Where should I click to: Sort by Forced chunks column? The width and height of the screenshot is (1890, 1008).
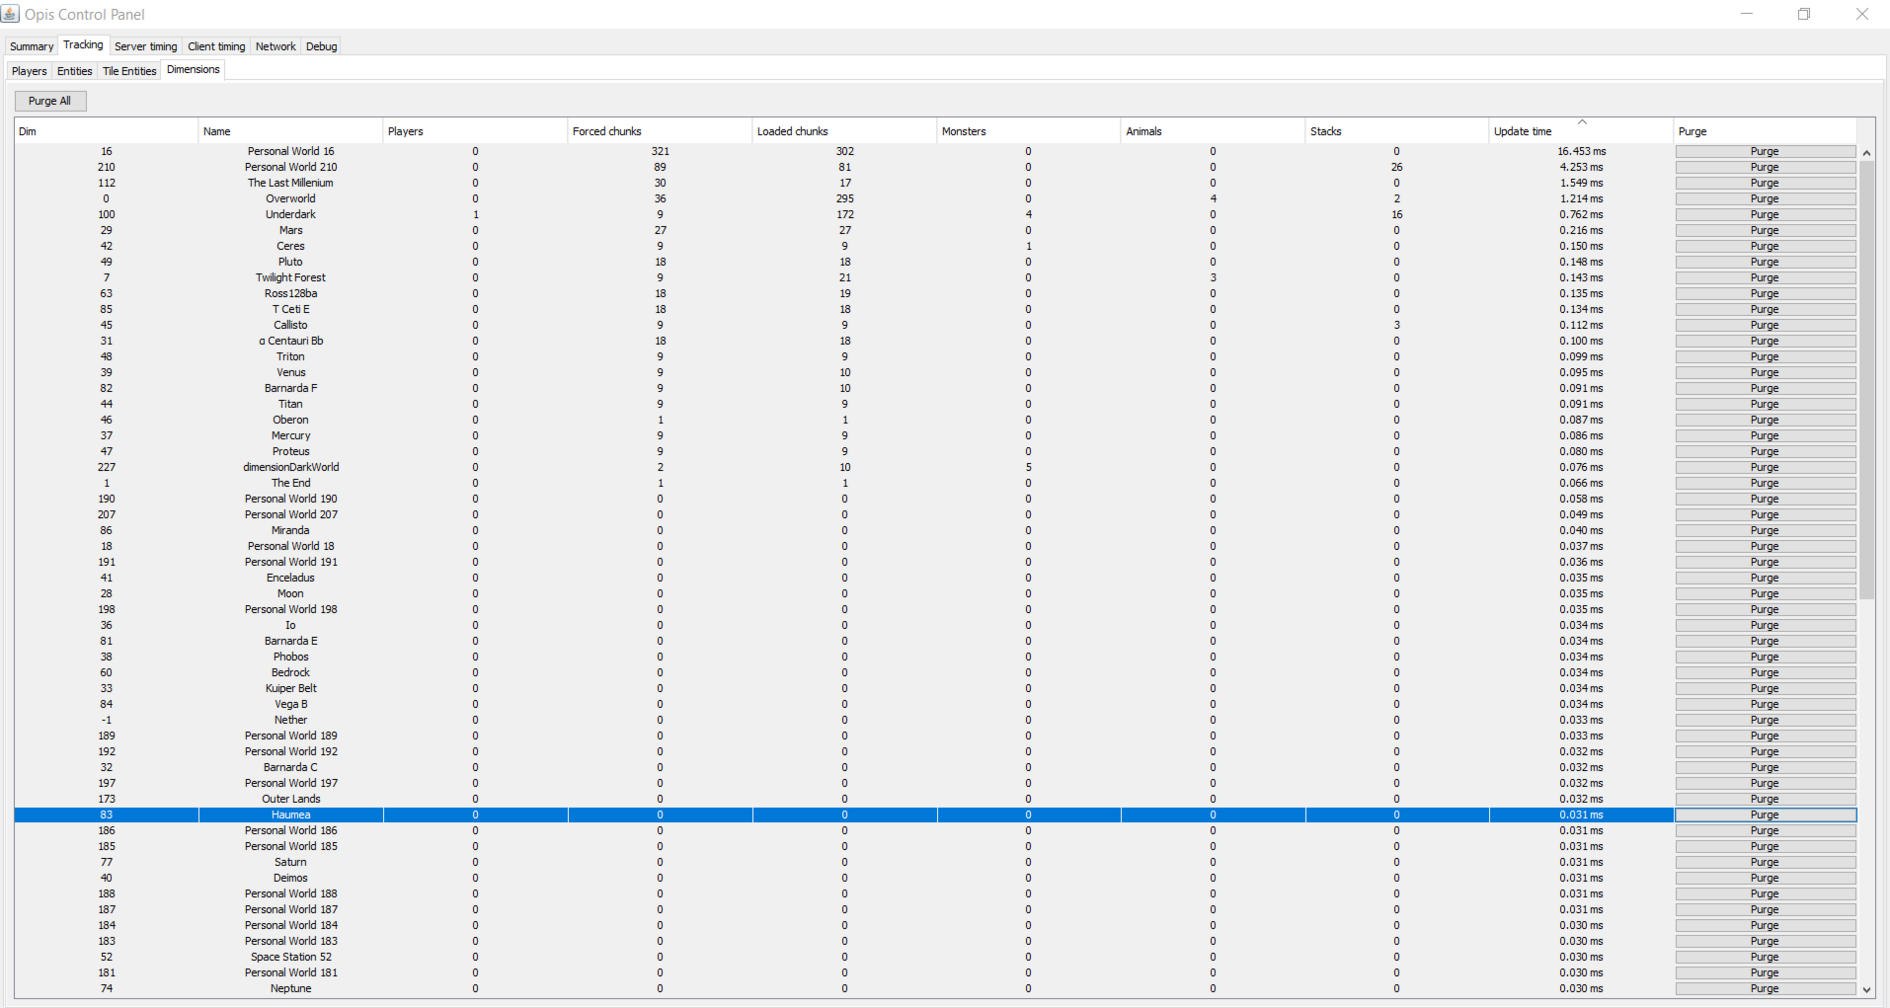pyautogui.click(x=659, y=131)
